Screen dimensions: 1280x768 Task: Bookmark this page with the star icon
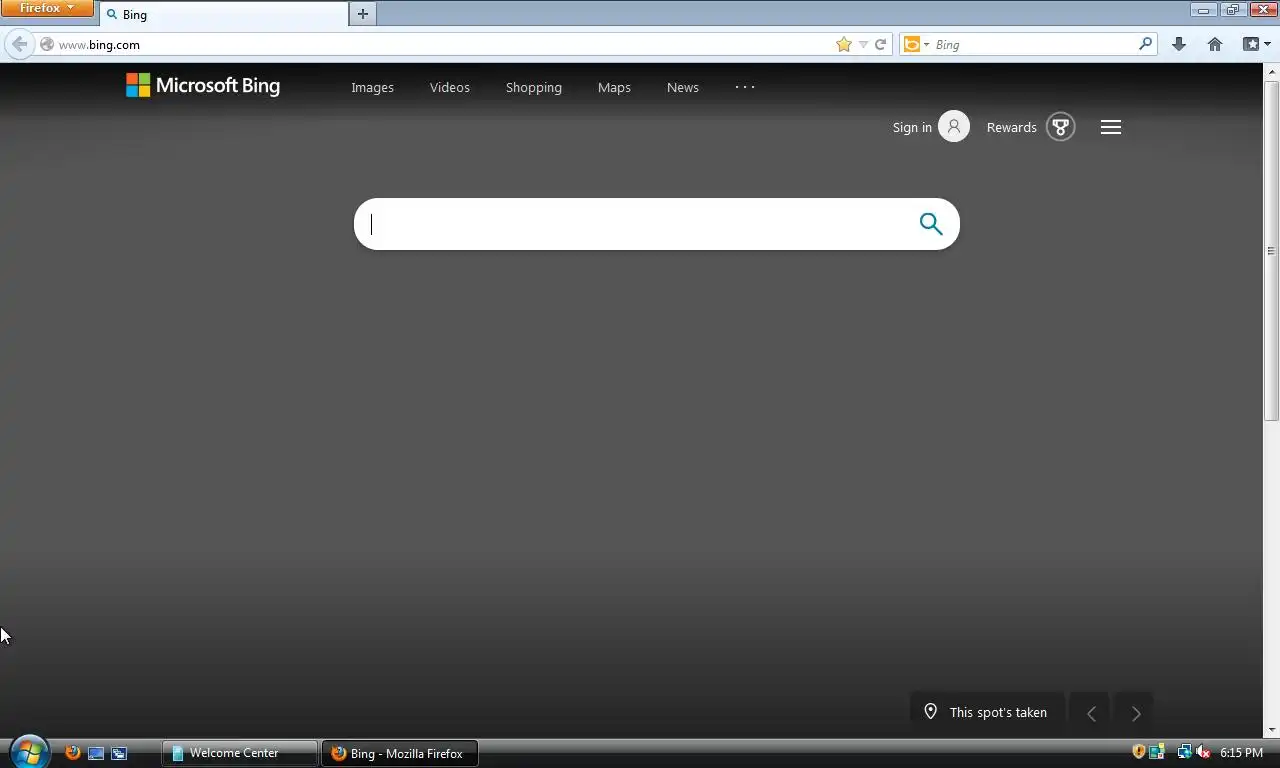844,44
